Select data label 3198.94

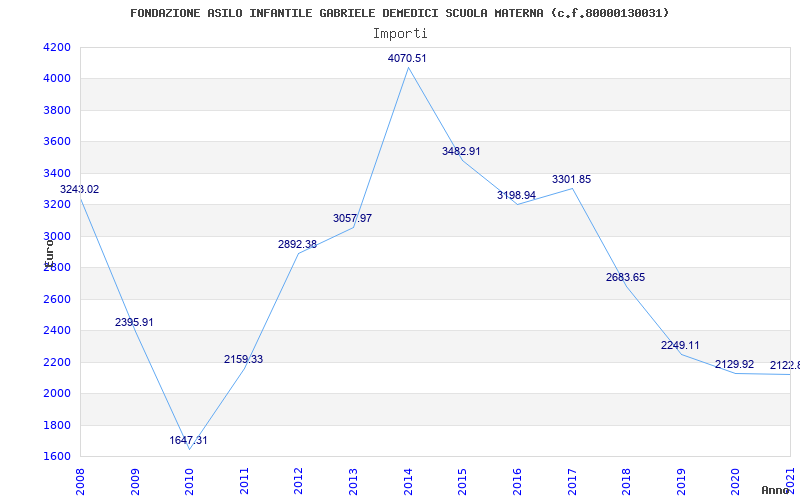516,195
